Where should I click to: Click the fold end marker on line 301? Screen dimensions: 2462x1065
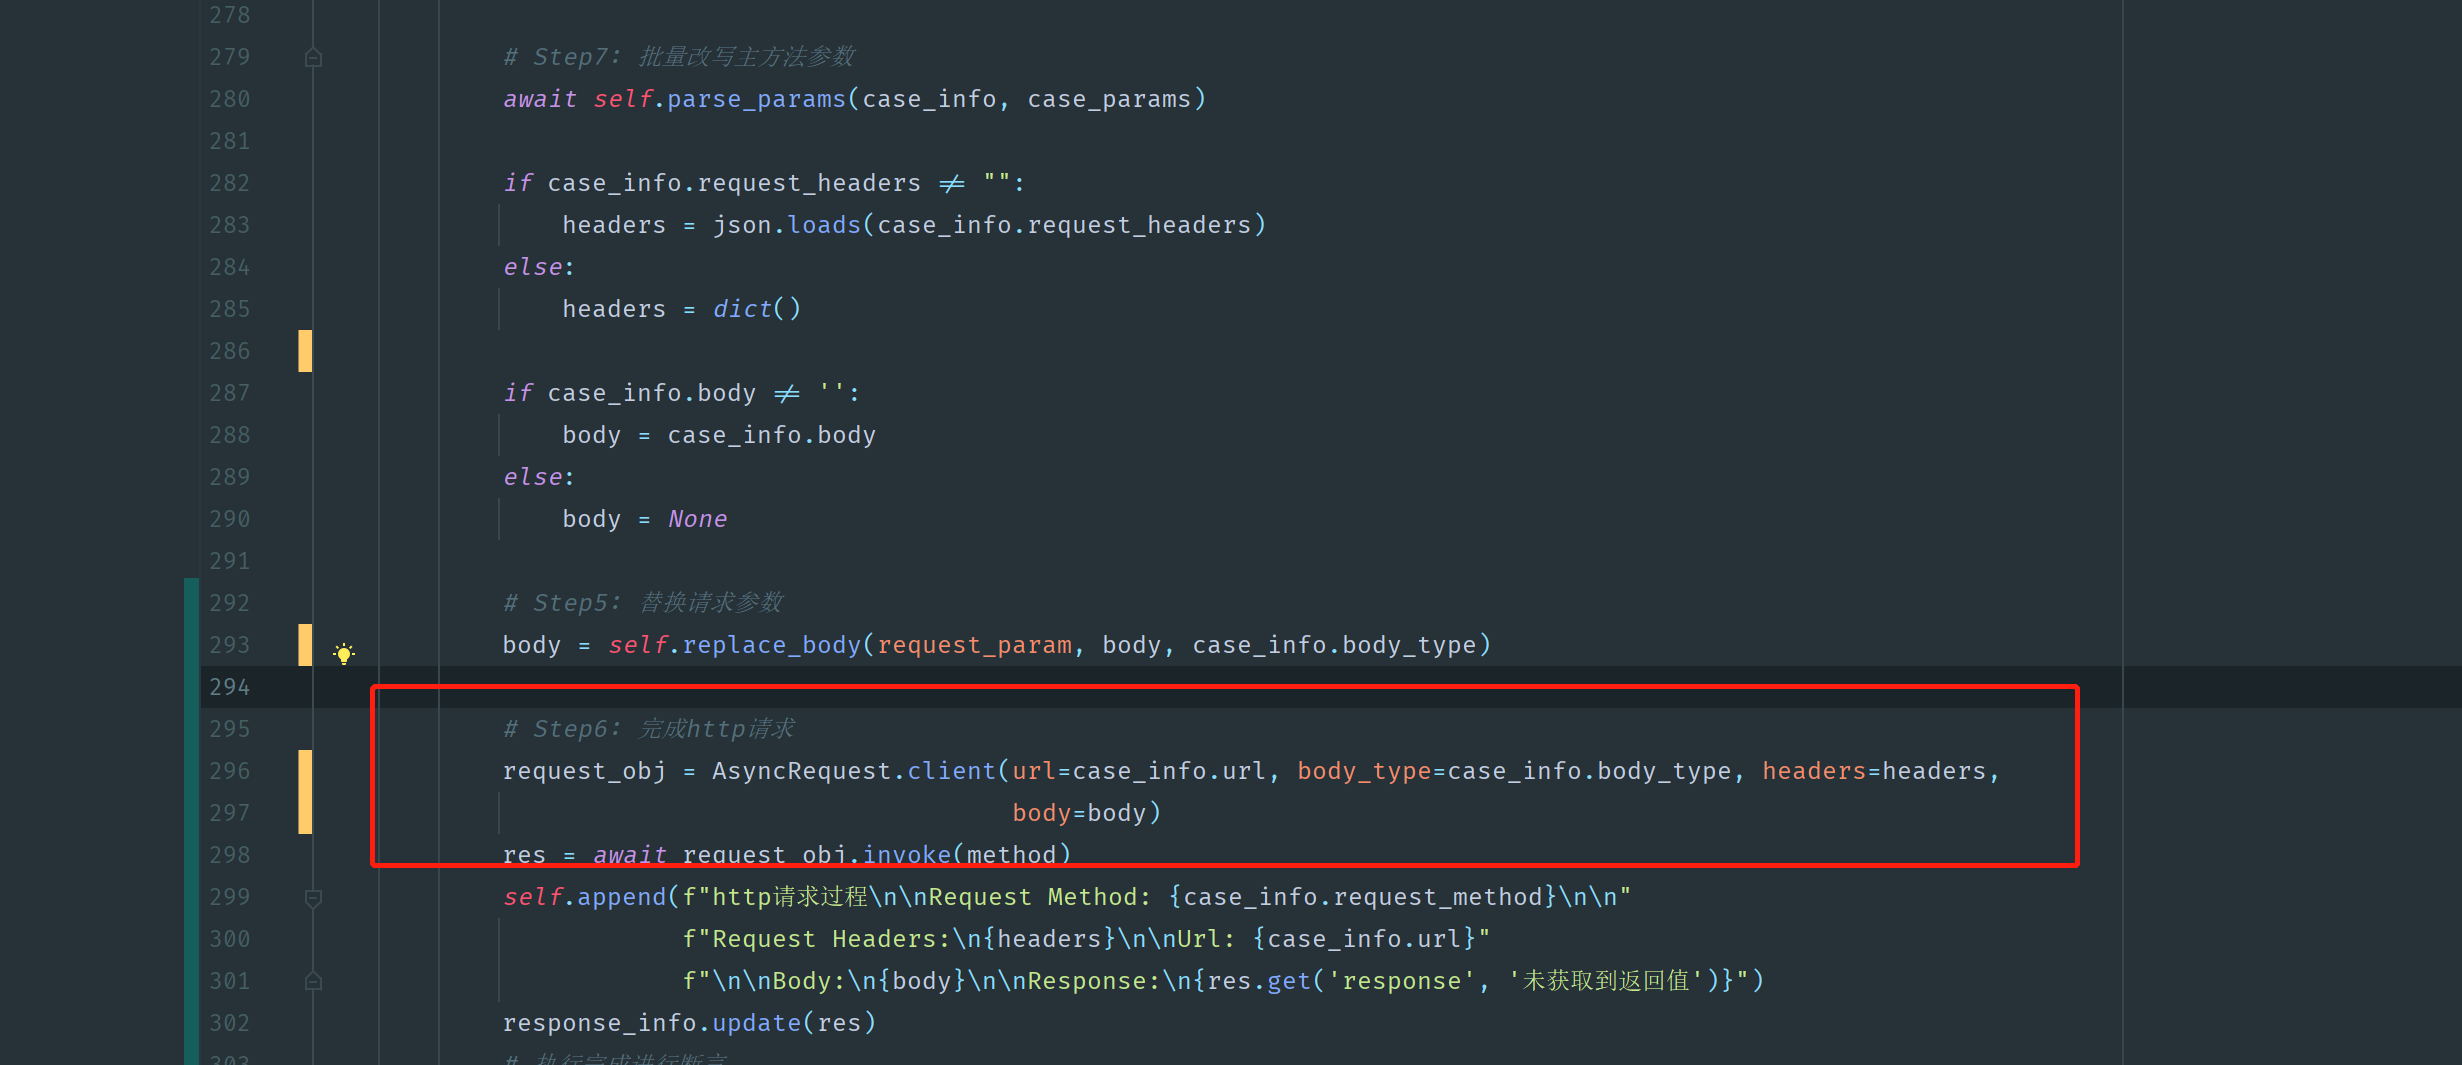pyautogui.click(x=313, y=982)
